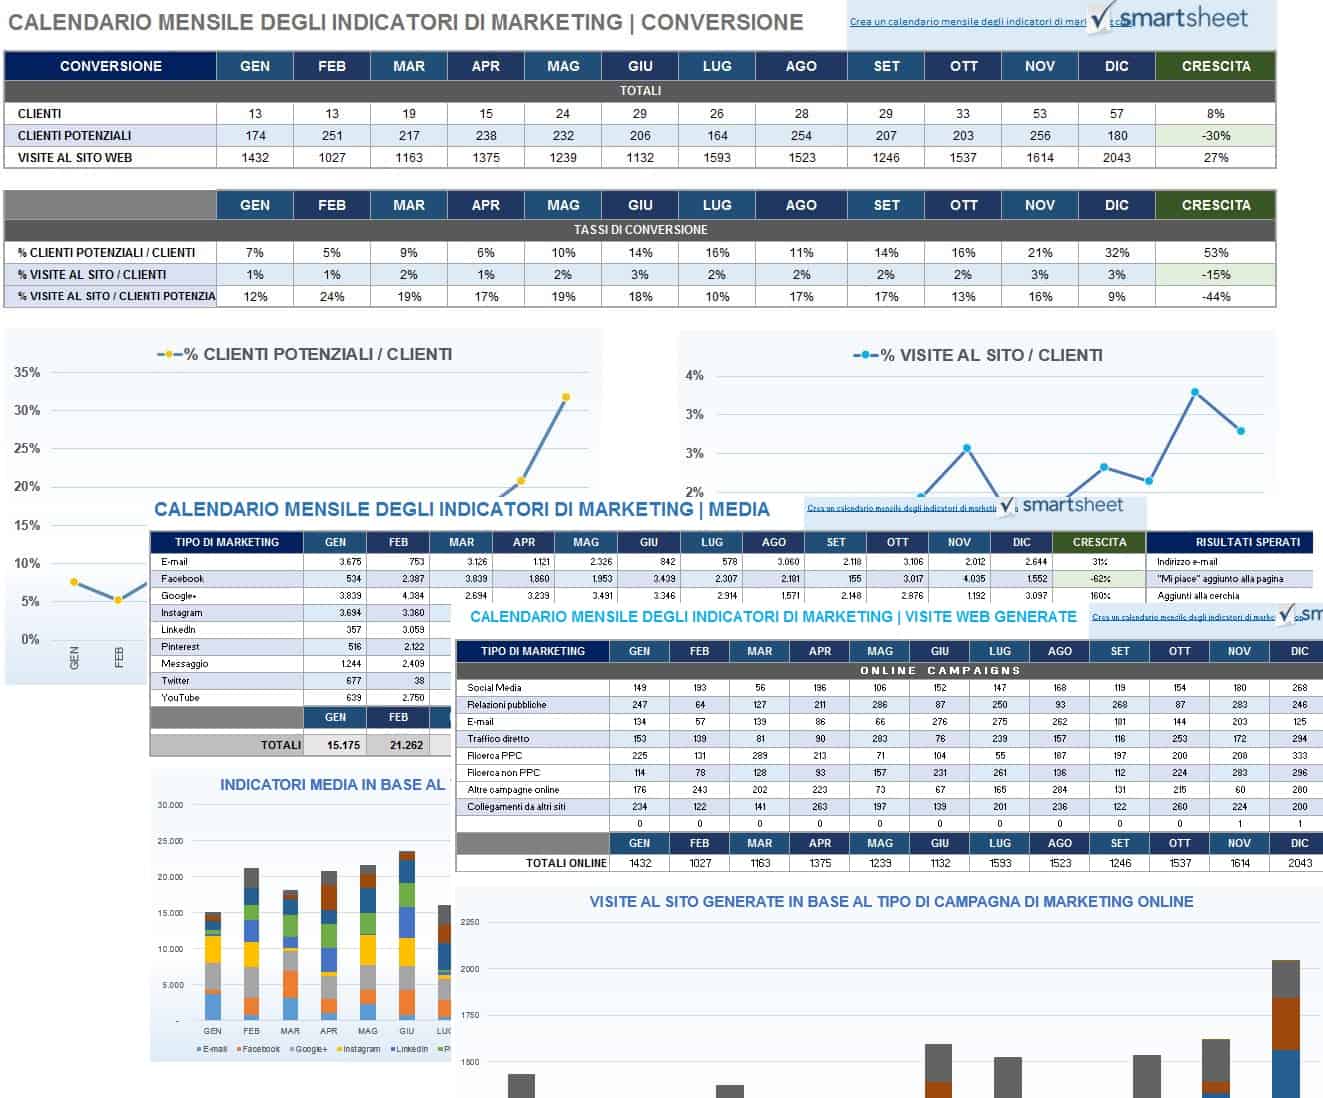The image size is (1323, 1098).
Task: Select the TIPO DI MARKETING header in Media table
Action: click(227, 542)
